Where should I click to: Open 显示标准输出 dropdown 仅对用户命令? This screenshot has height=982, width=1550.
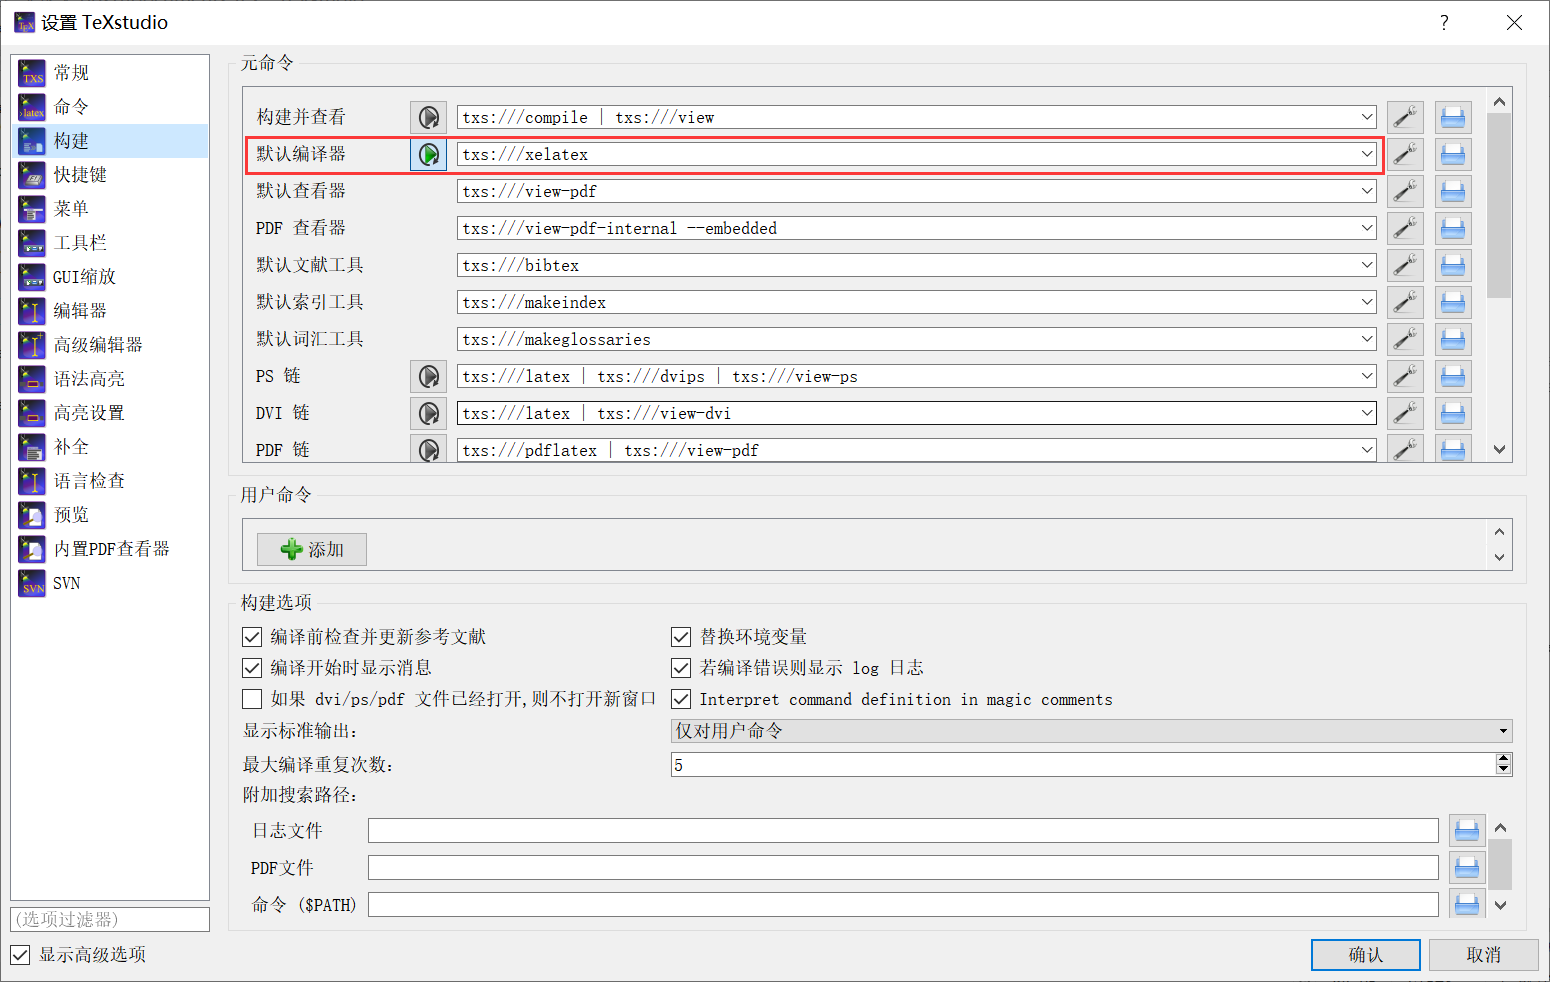pos(1091,731)
